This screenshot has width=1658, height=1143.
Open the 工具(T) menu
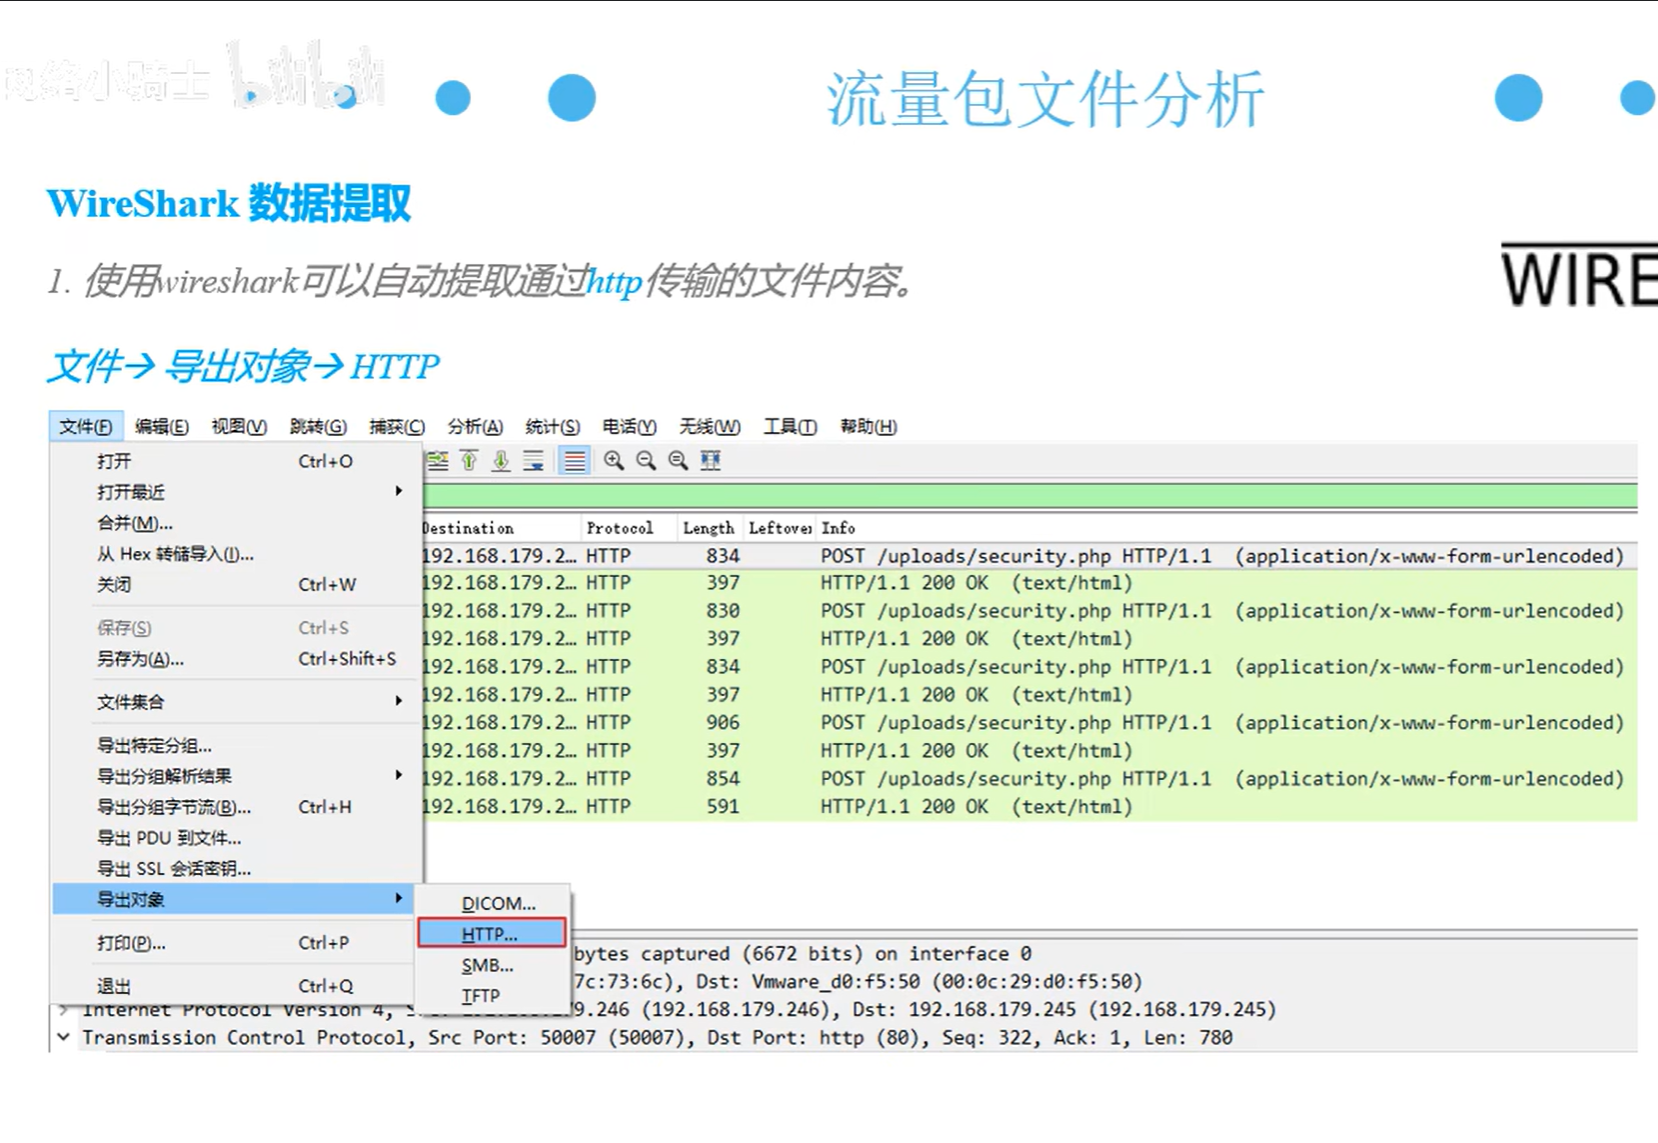pos(790,427)
